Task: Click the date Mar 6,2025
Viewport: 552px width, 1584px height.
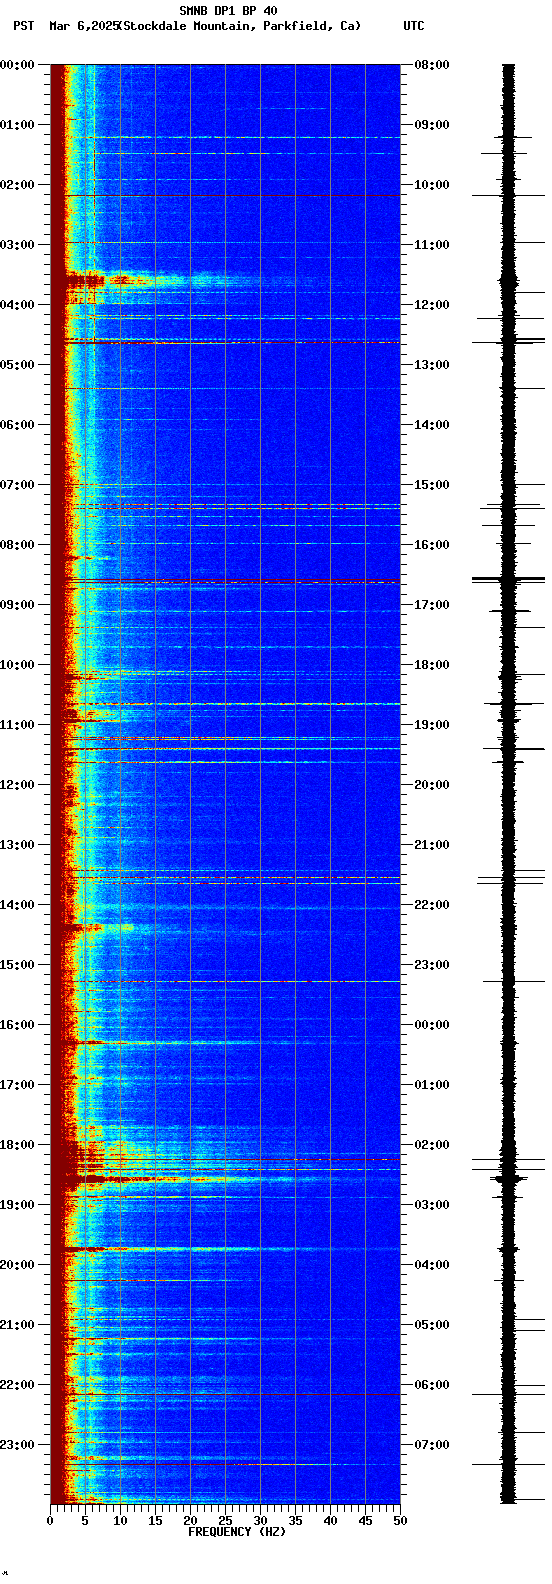Action: tap(83, 26)
